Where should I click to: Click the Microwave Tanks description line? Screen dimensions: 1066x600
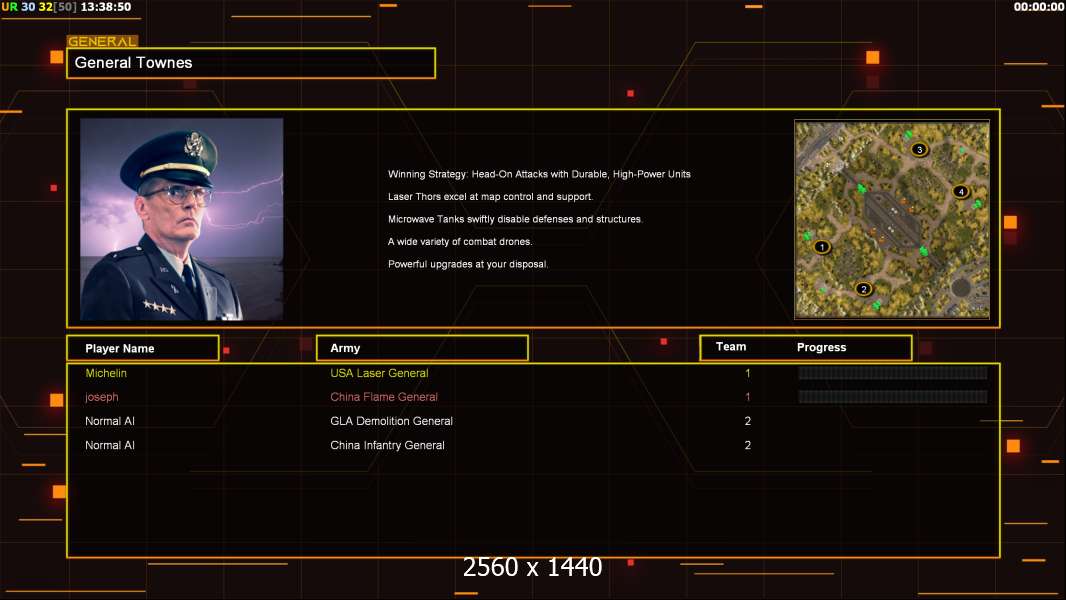coord(515,219)
